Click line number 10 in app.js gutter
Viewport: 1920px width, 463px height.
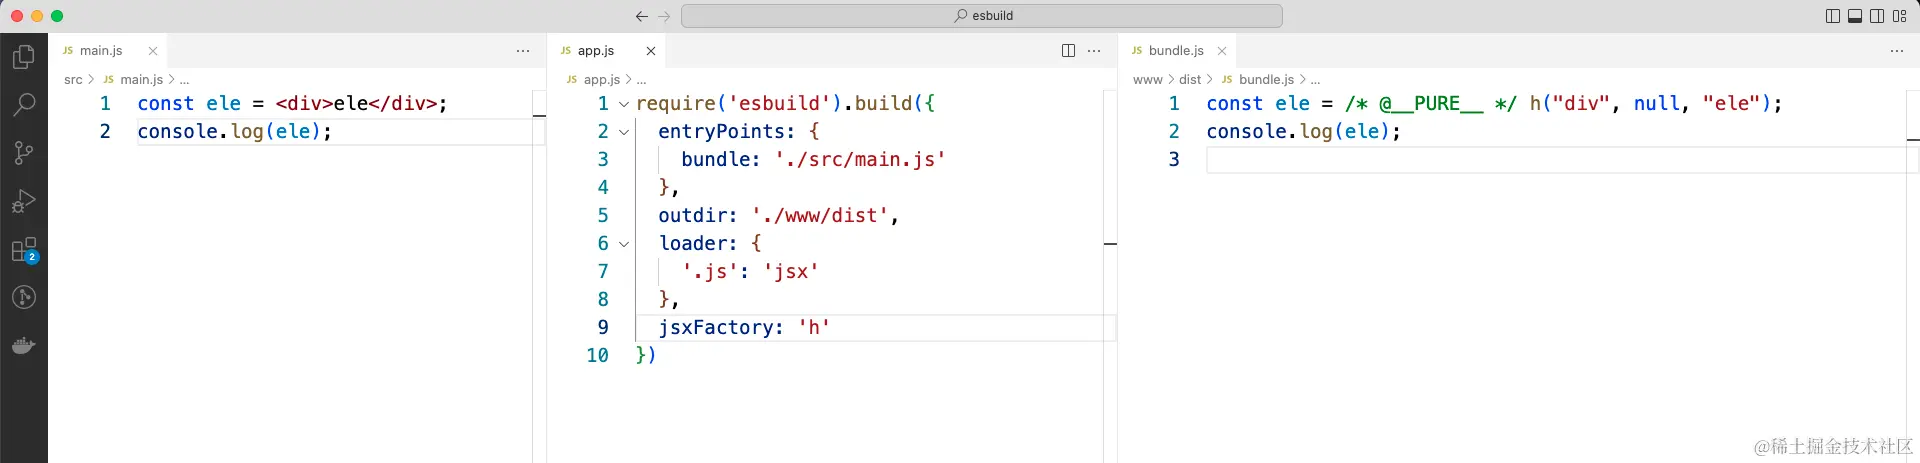tap(597, 356)
